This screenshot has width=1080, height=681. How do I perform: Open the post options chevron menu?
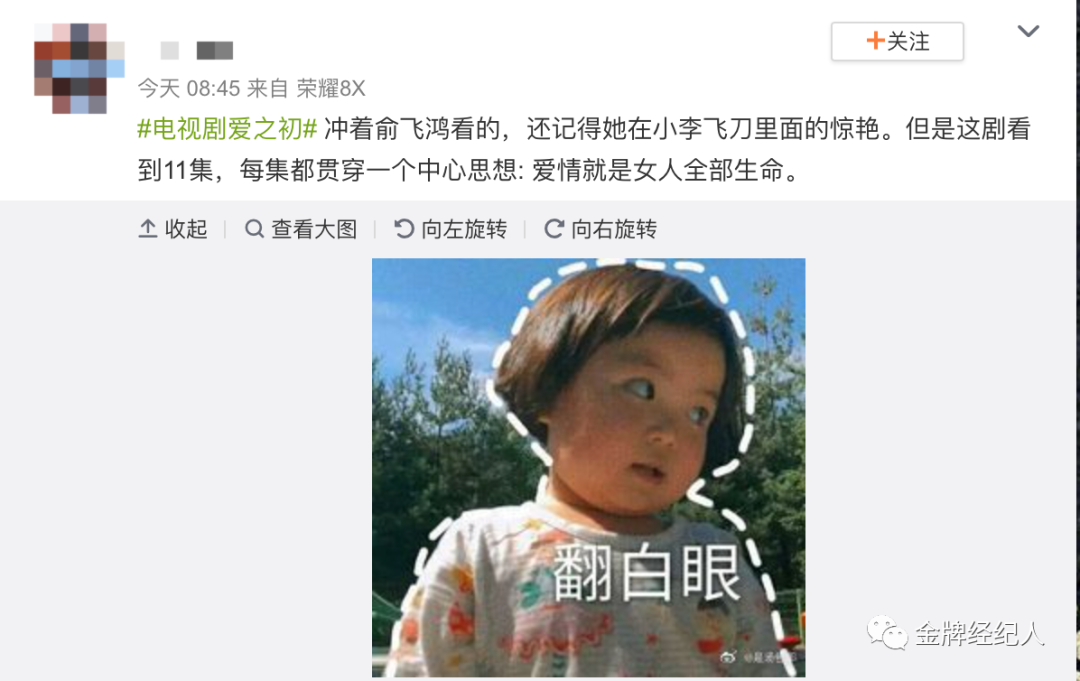(x=1028, y=31)
